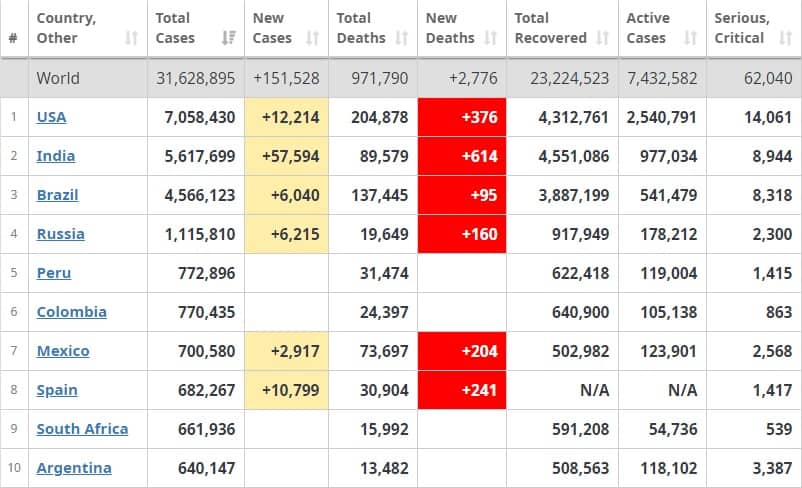Click the Active Cases header label
This screenshot has height=488, width=802.
(x=648, y=28)
